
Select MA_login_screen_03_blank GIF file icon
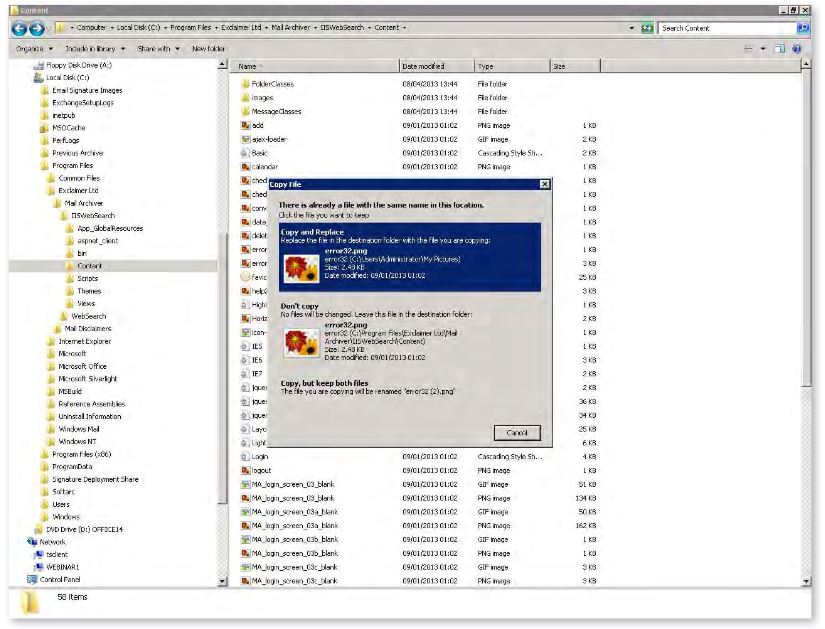[x=245, y=484]
